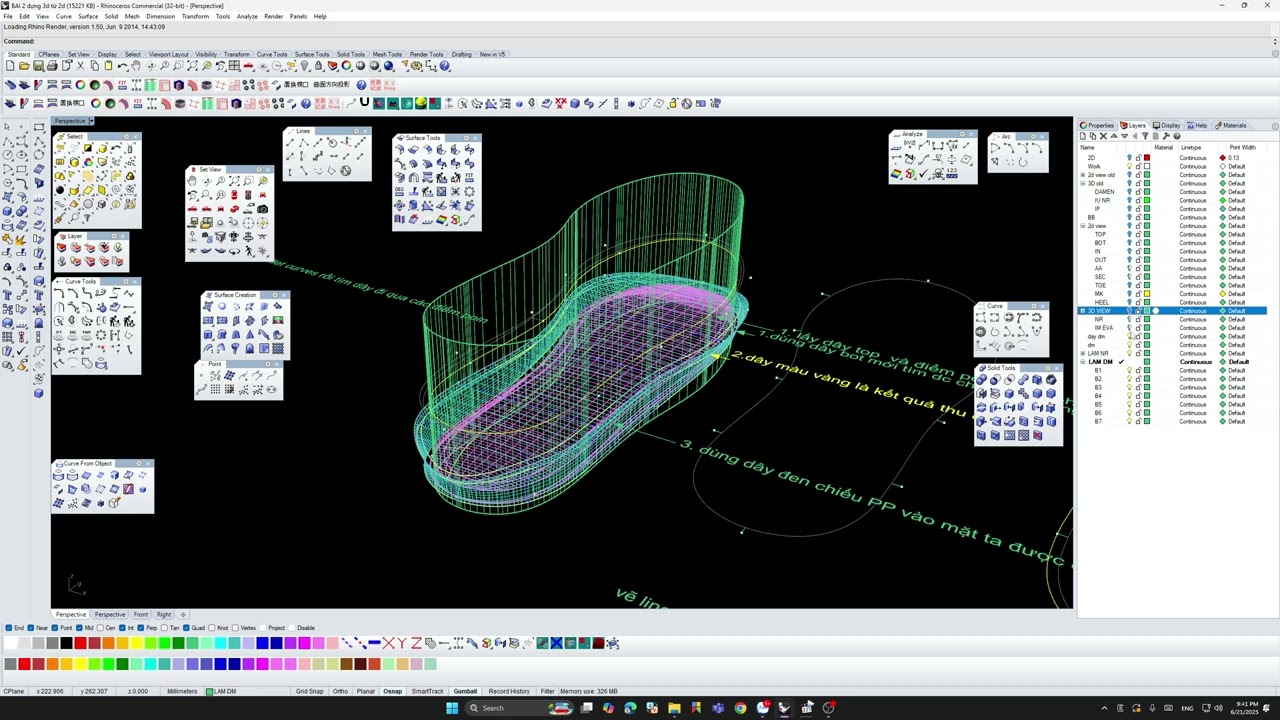1280x720 pixels.
Task: Click the red Y axis constraint icon
Action: [402, 643]
